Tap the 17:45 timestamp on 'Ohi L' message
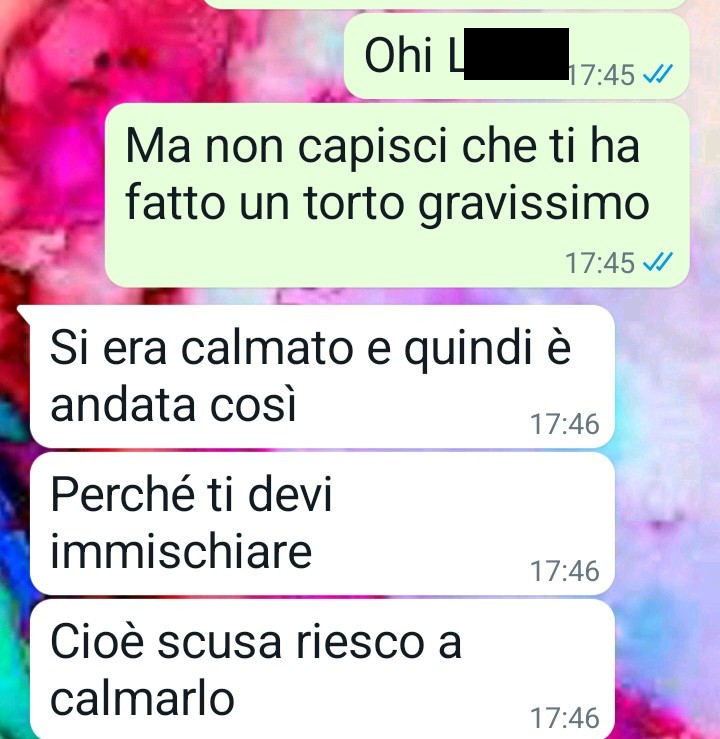Screen dimensions: 720x739 tap(602, 75)
